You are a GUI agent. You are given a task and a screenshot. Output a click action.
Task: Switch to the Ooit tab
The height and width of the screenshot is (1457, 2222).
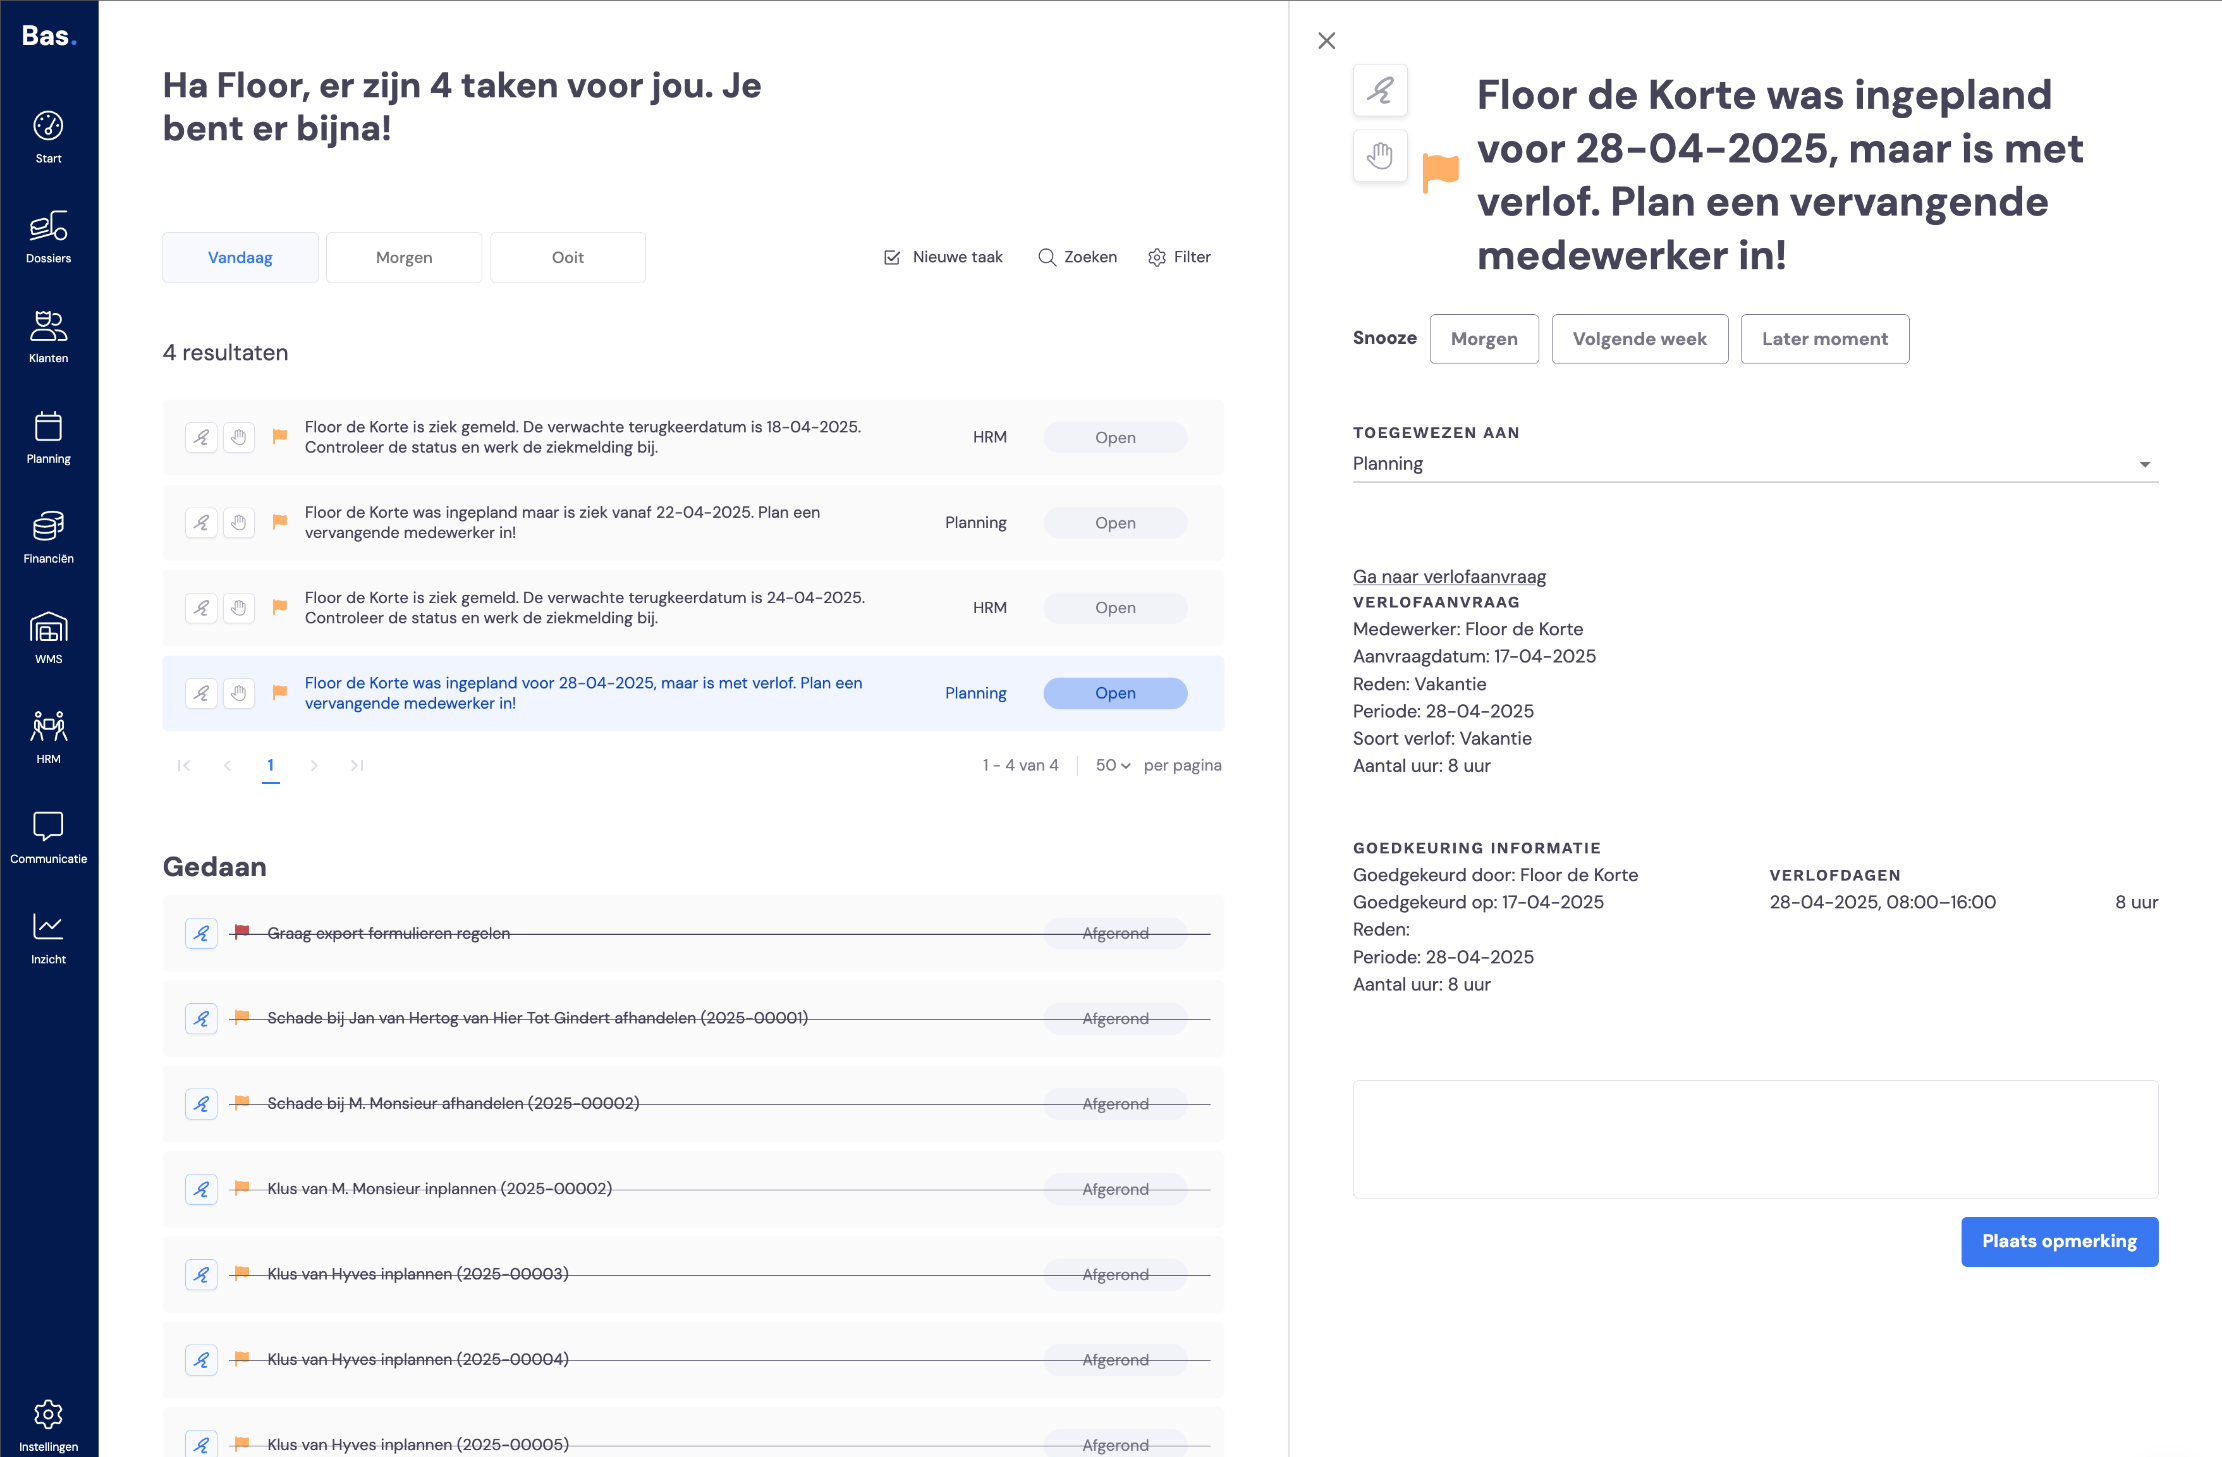pyautogui.click(x=568, y=257)
